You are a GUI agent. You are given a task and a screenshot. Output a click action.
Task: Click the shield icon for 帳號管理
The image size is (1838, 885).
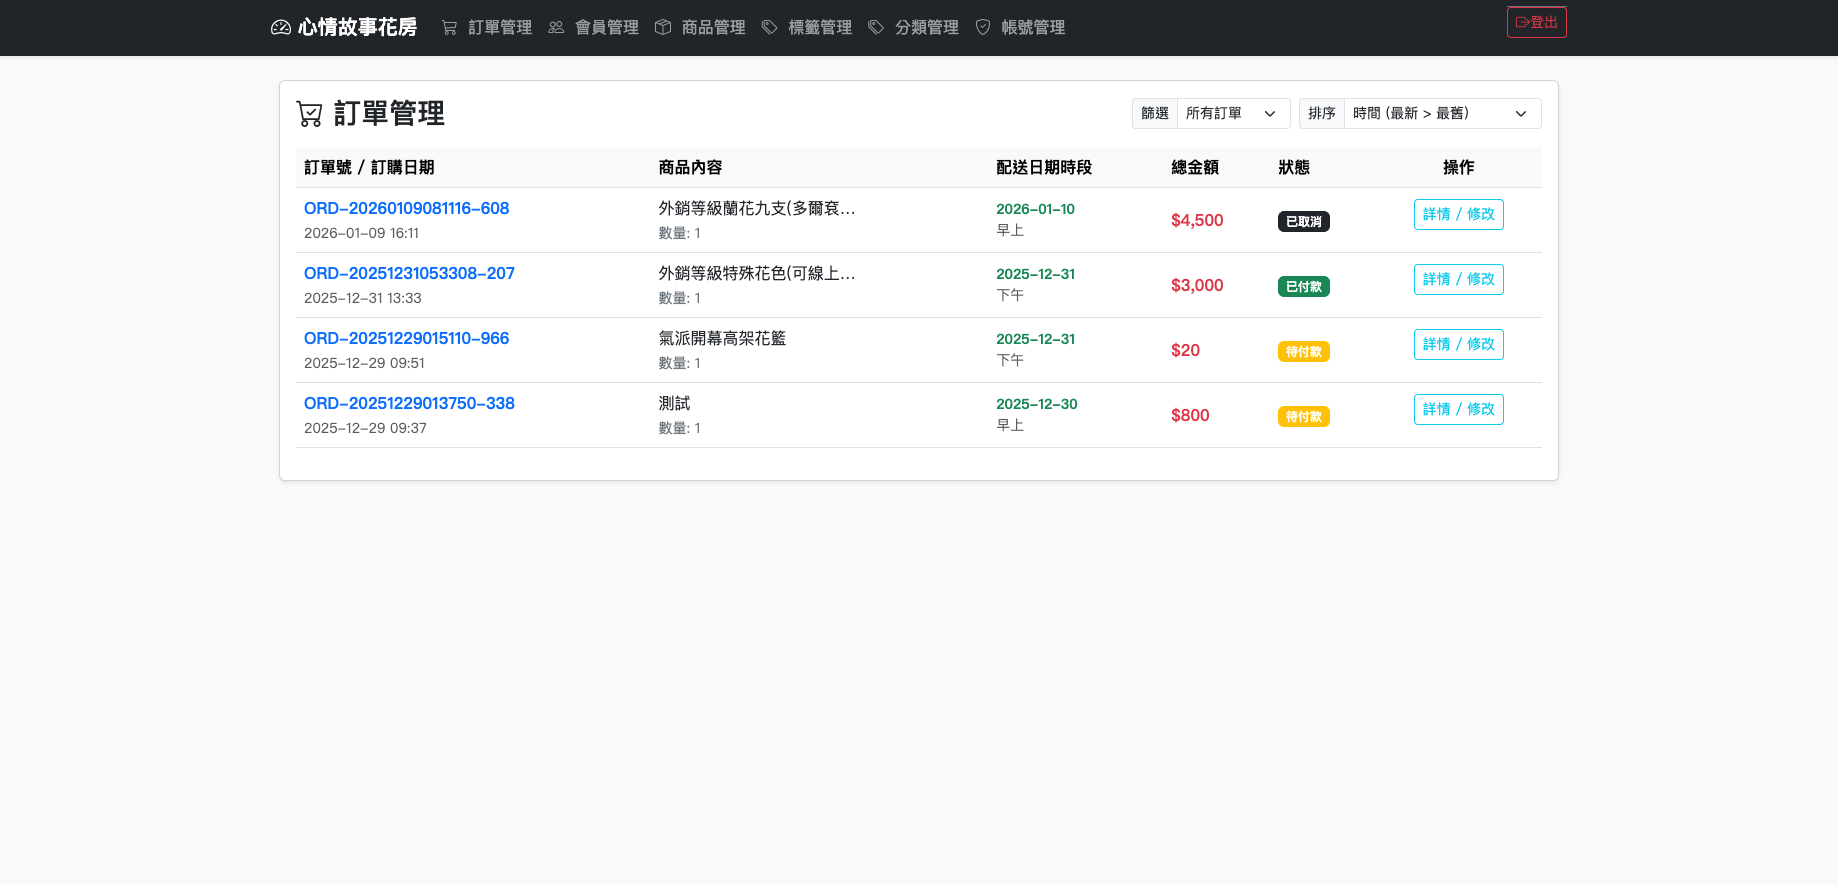tap(983, 27)
